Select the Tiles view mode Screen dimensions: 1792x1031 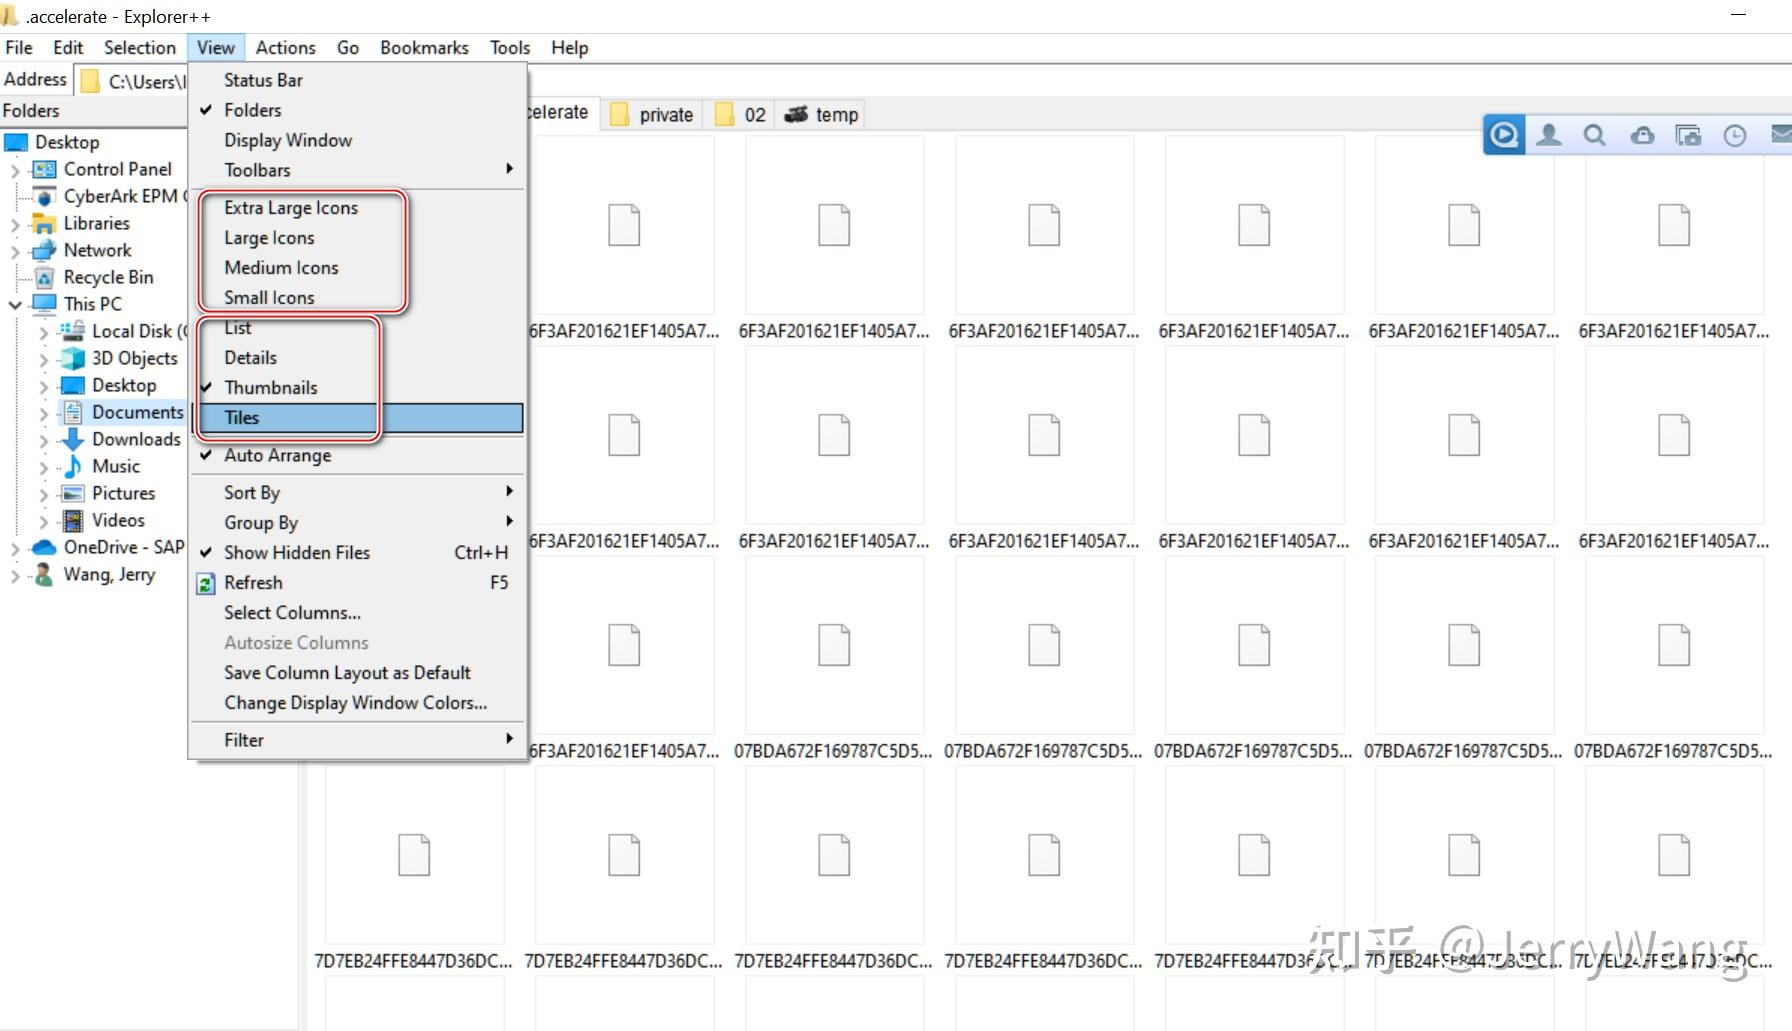(x=358, y=418)
